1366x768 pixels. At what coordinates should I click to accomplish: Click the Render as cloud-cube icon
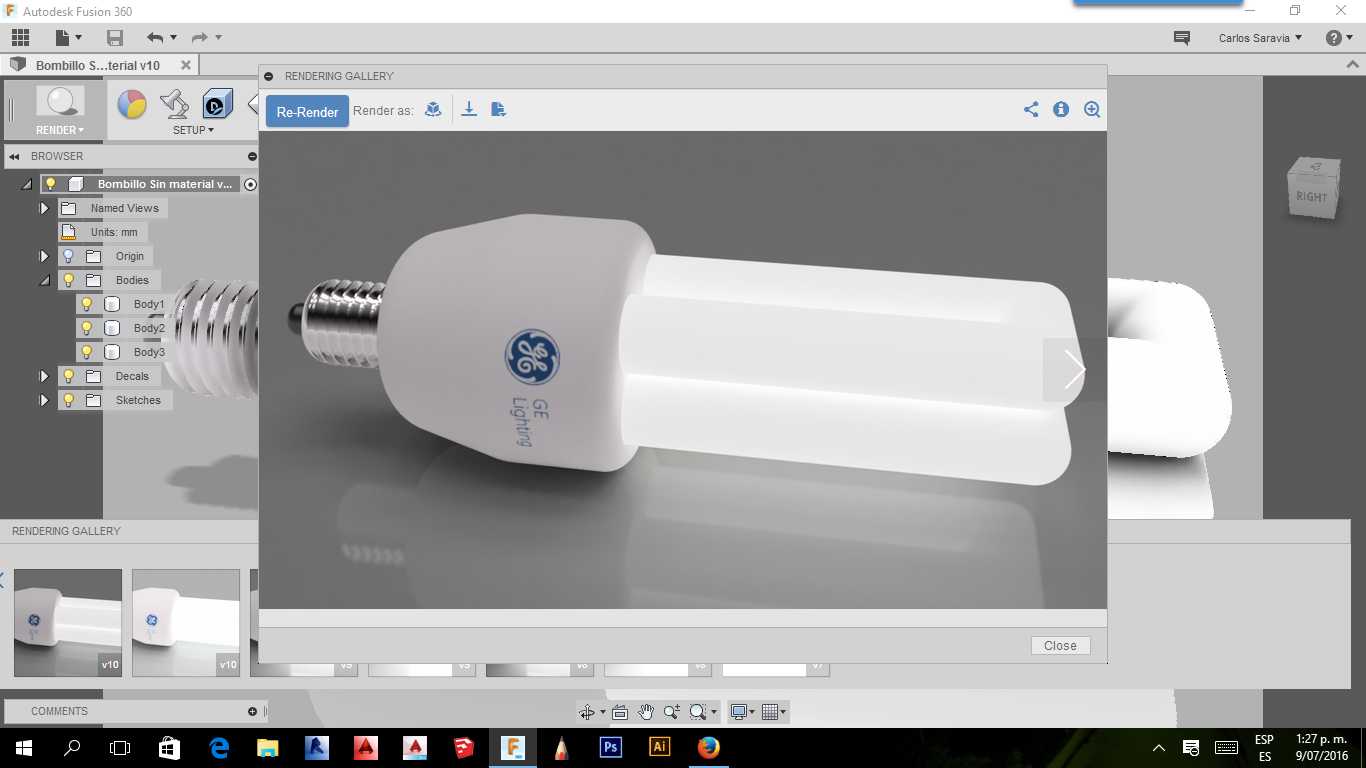[x=433, y=110]
